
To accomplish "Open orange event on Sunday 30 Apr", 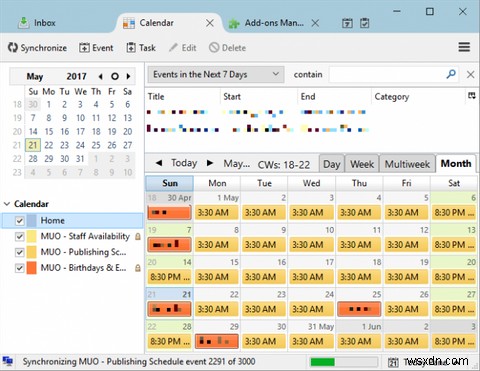I will (x=169, y=212).
